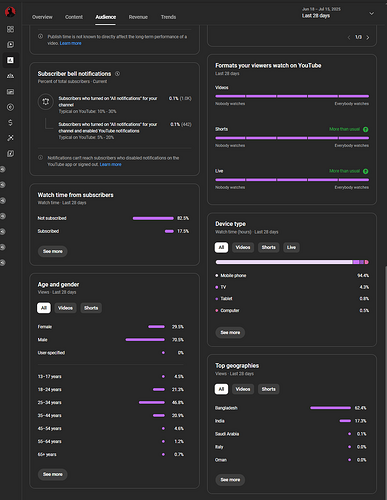Open the Copyright icon in sidebar

click(10, 107)
